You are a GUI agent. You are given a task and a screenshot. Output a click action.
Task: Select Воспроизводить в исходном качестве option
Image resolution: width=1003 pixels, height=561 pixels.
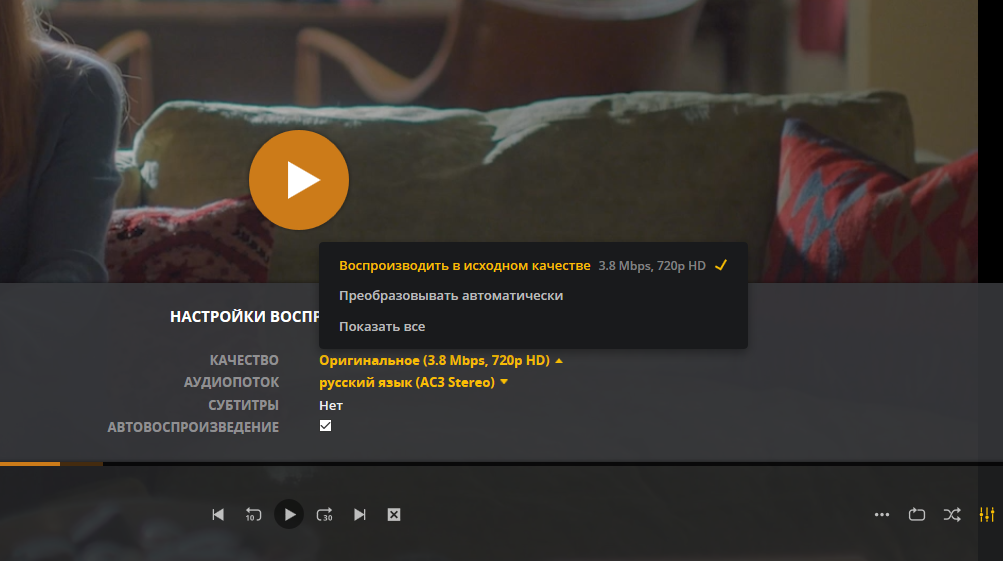[x=465, y=266]
